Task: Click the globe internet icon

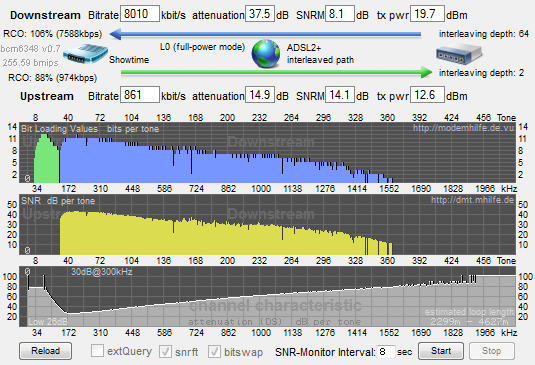Action: point(266,54)
